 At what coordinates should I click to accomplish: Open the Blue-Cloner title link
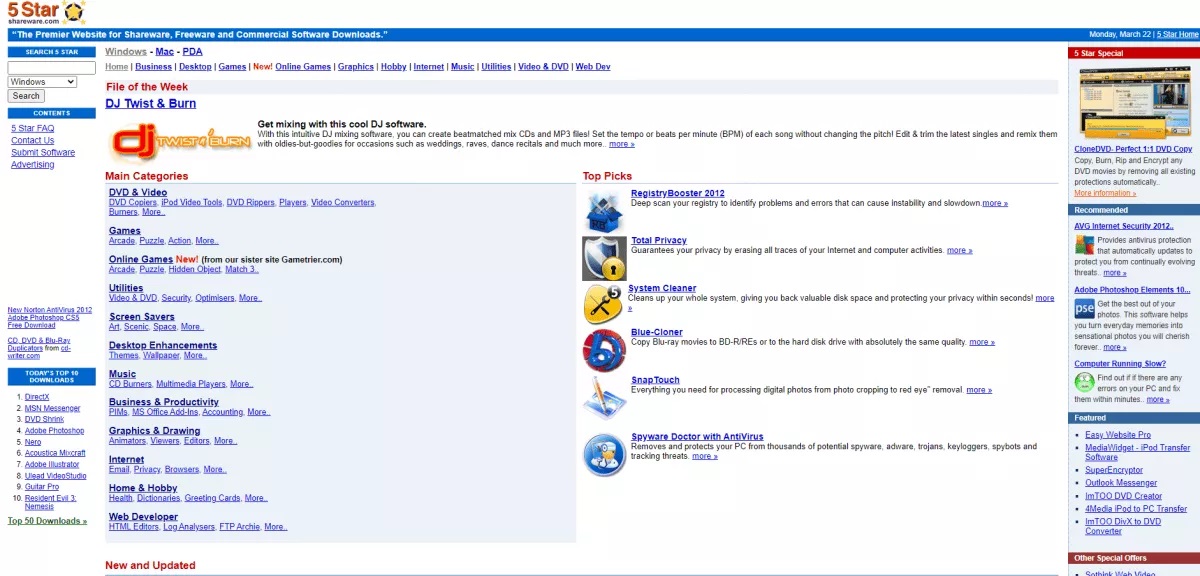pos(657,332)
